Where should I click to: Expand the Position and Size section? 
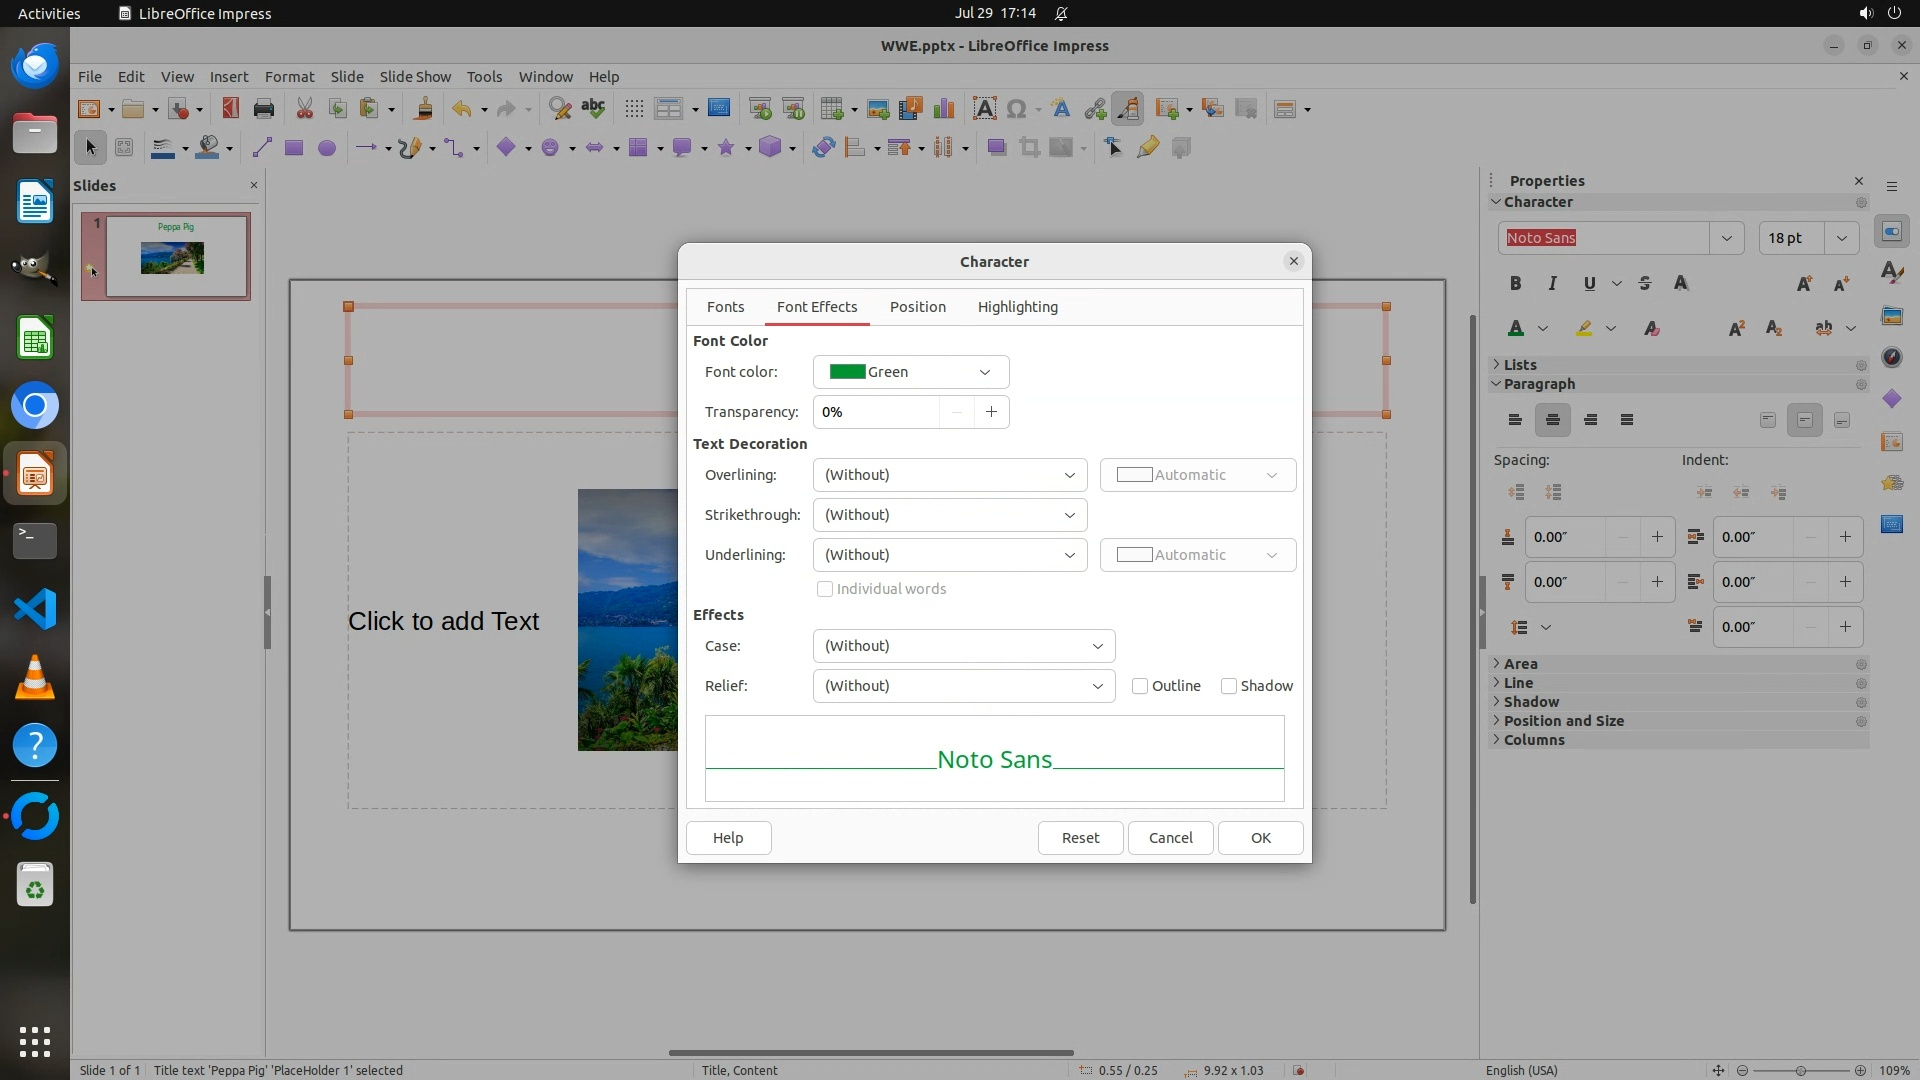coord(1563,721)
